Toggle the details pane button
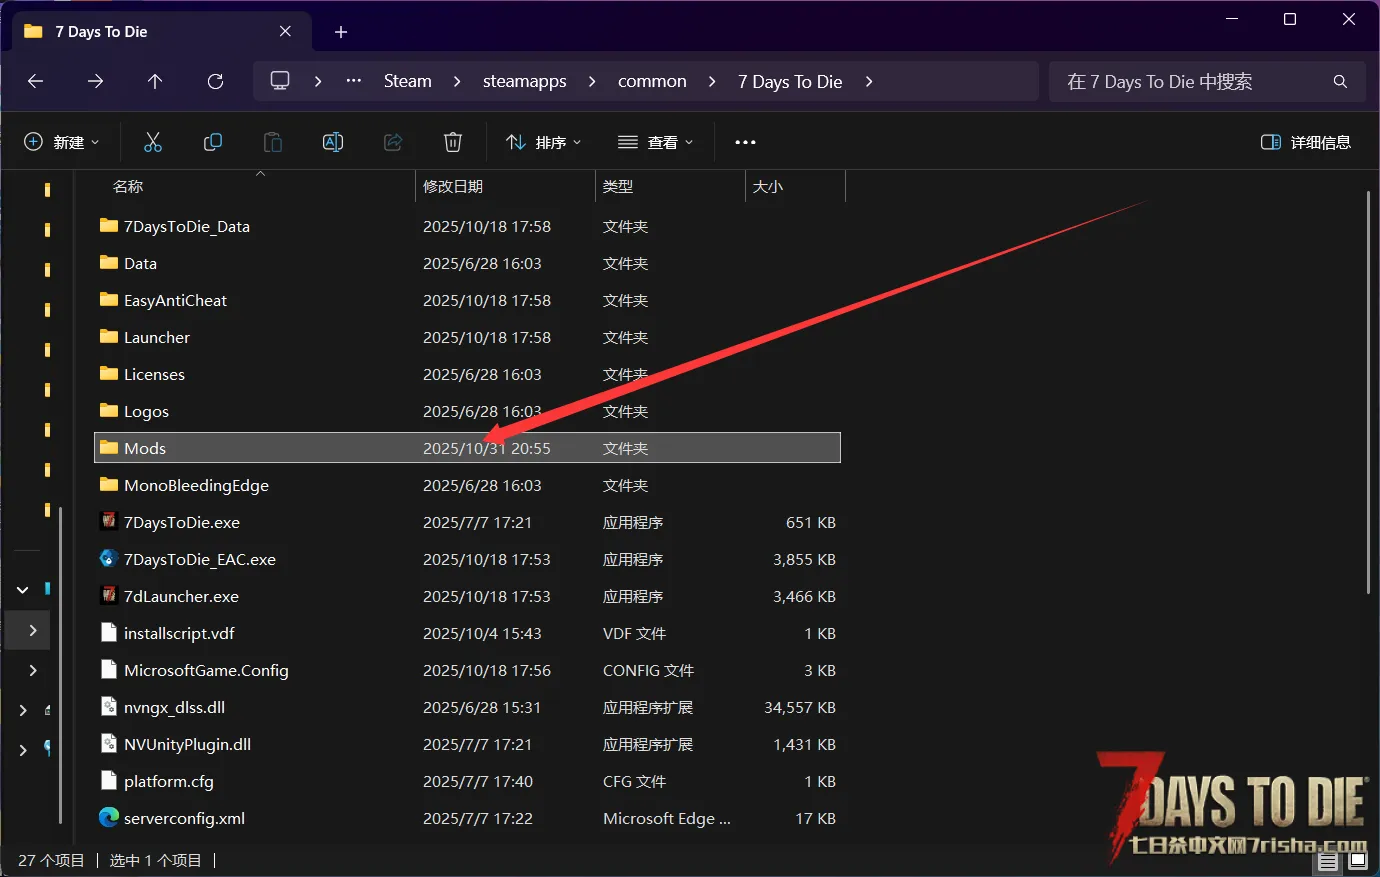The width and height of the screenshot is (1380, 877). [x=1306, y=142]
